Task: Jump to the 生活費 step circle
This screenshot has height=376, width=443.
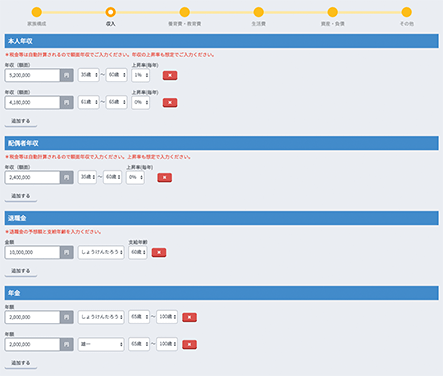Action: coord(258,12)
